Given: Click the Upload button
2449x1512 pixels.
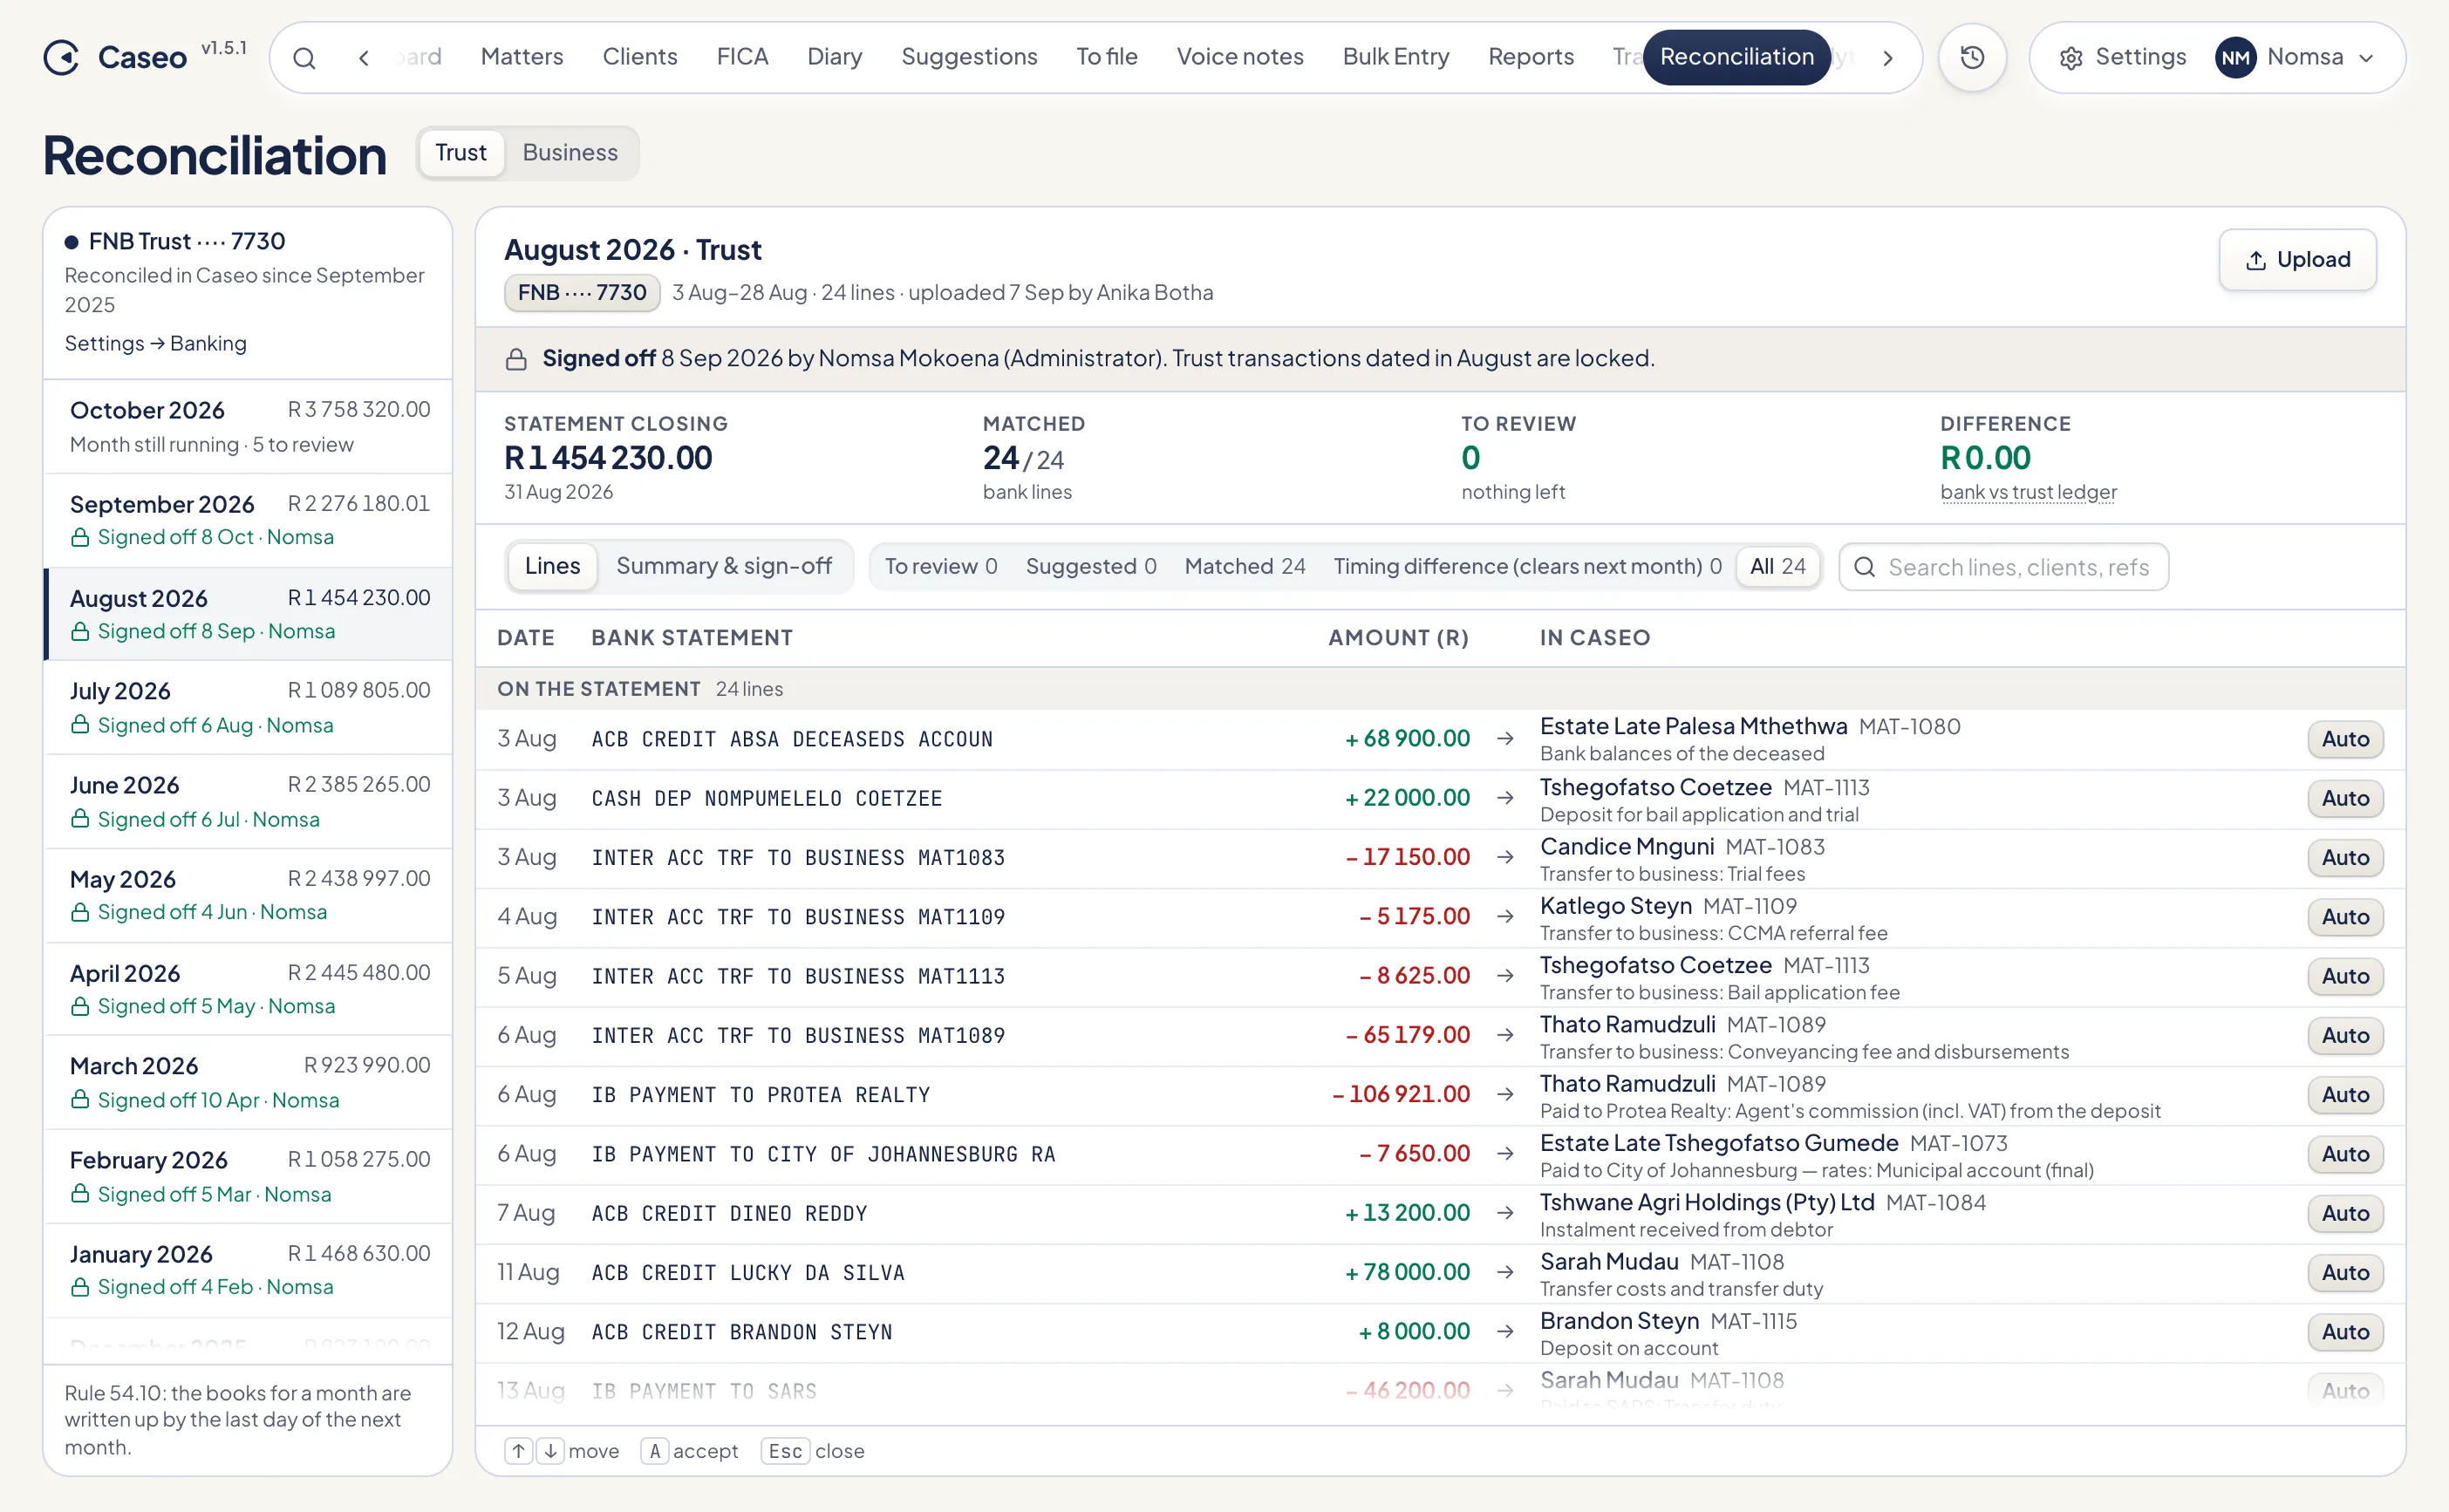Looking at the screenshot, I should point(2298,260).
